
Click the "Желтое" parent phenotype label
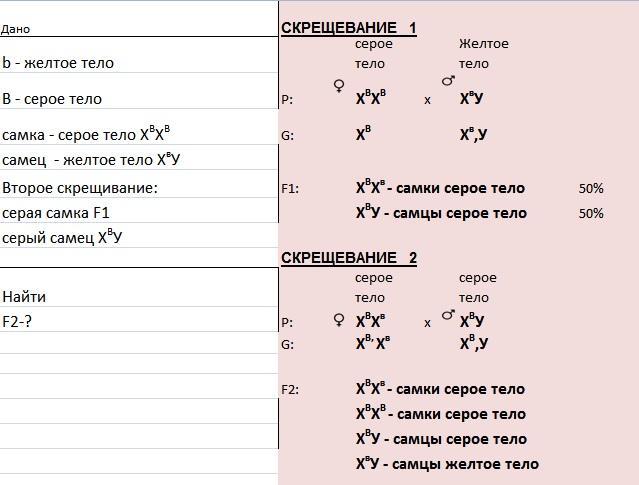click(x=484, y=44)
